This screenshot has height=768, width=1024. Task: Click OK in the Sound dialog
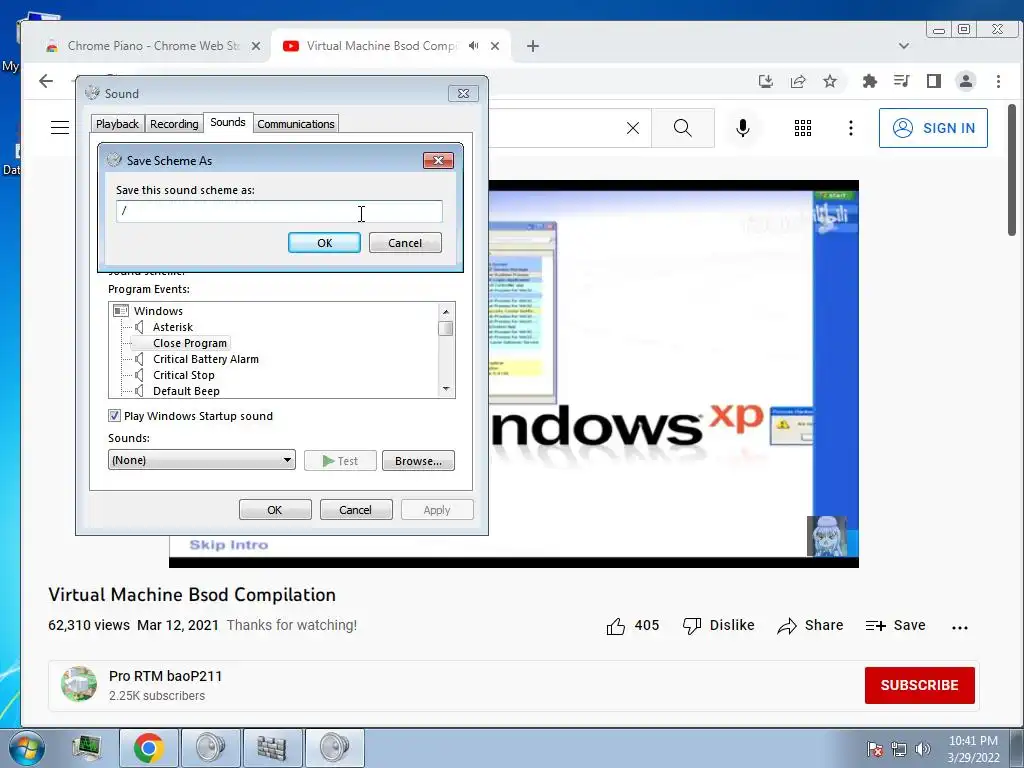click(275, 509)
